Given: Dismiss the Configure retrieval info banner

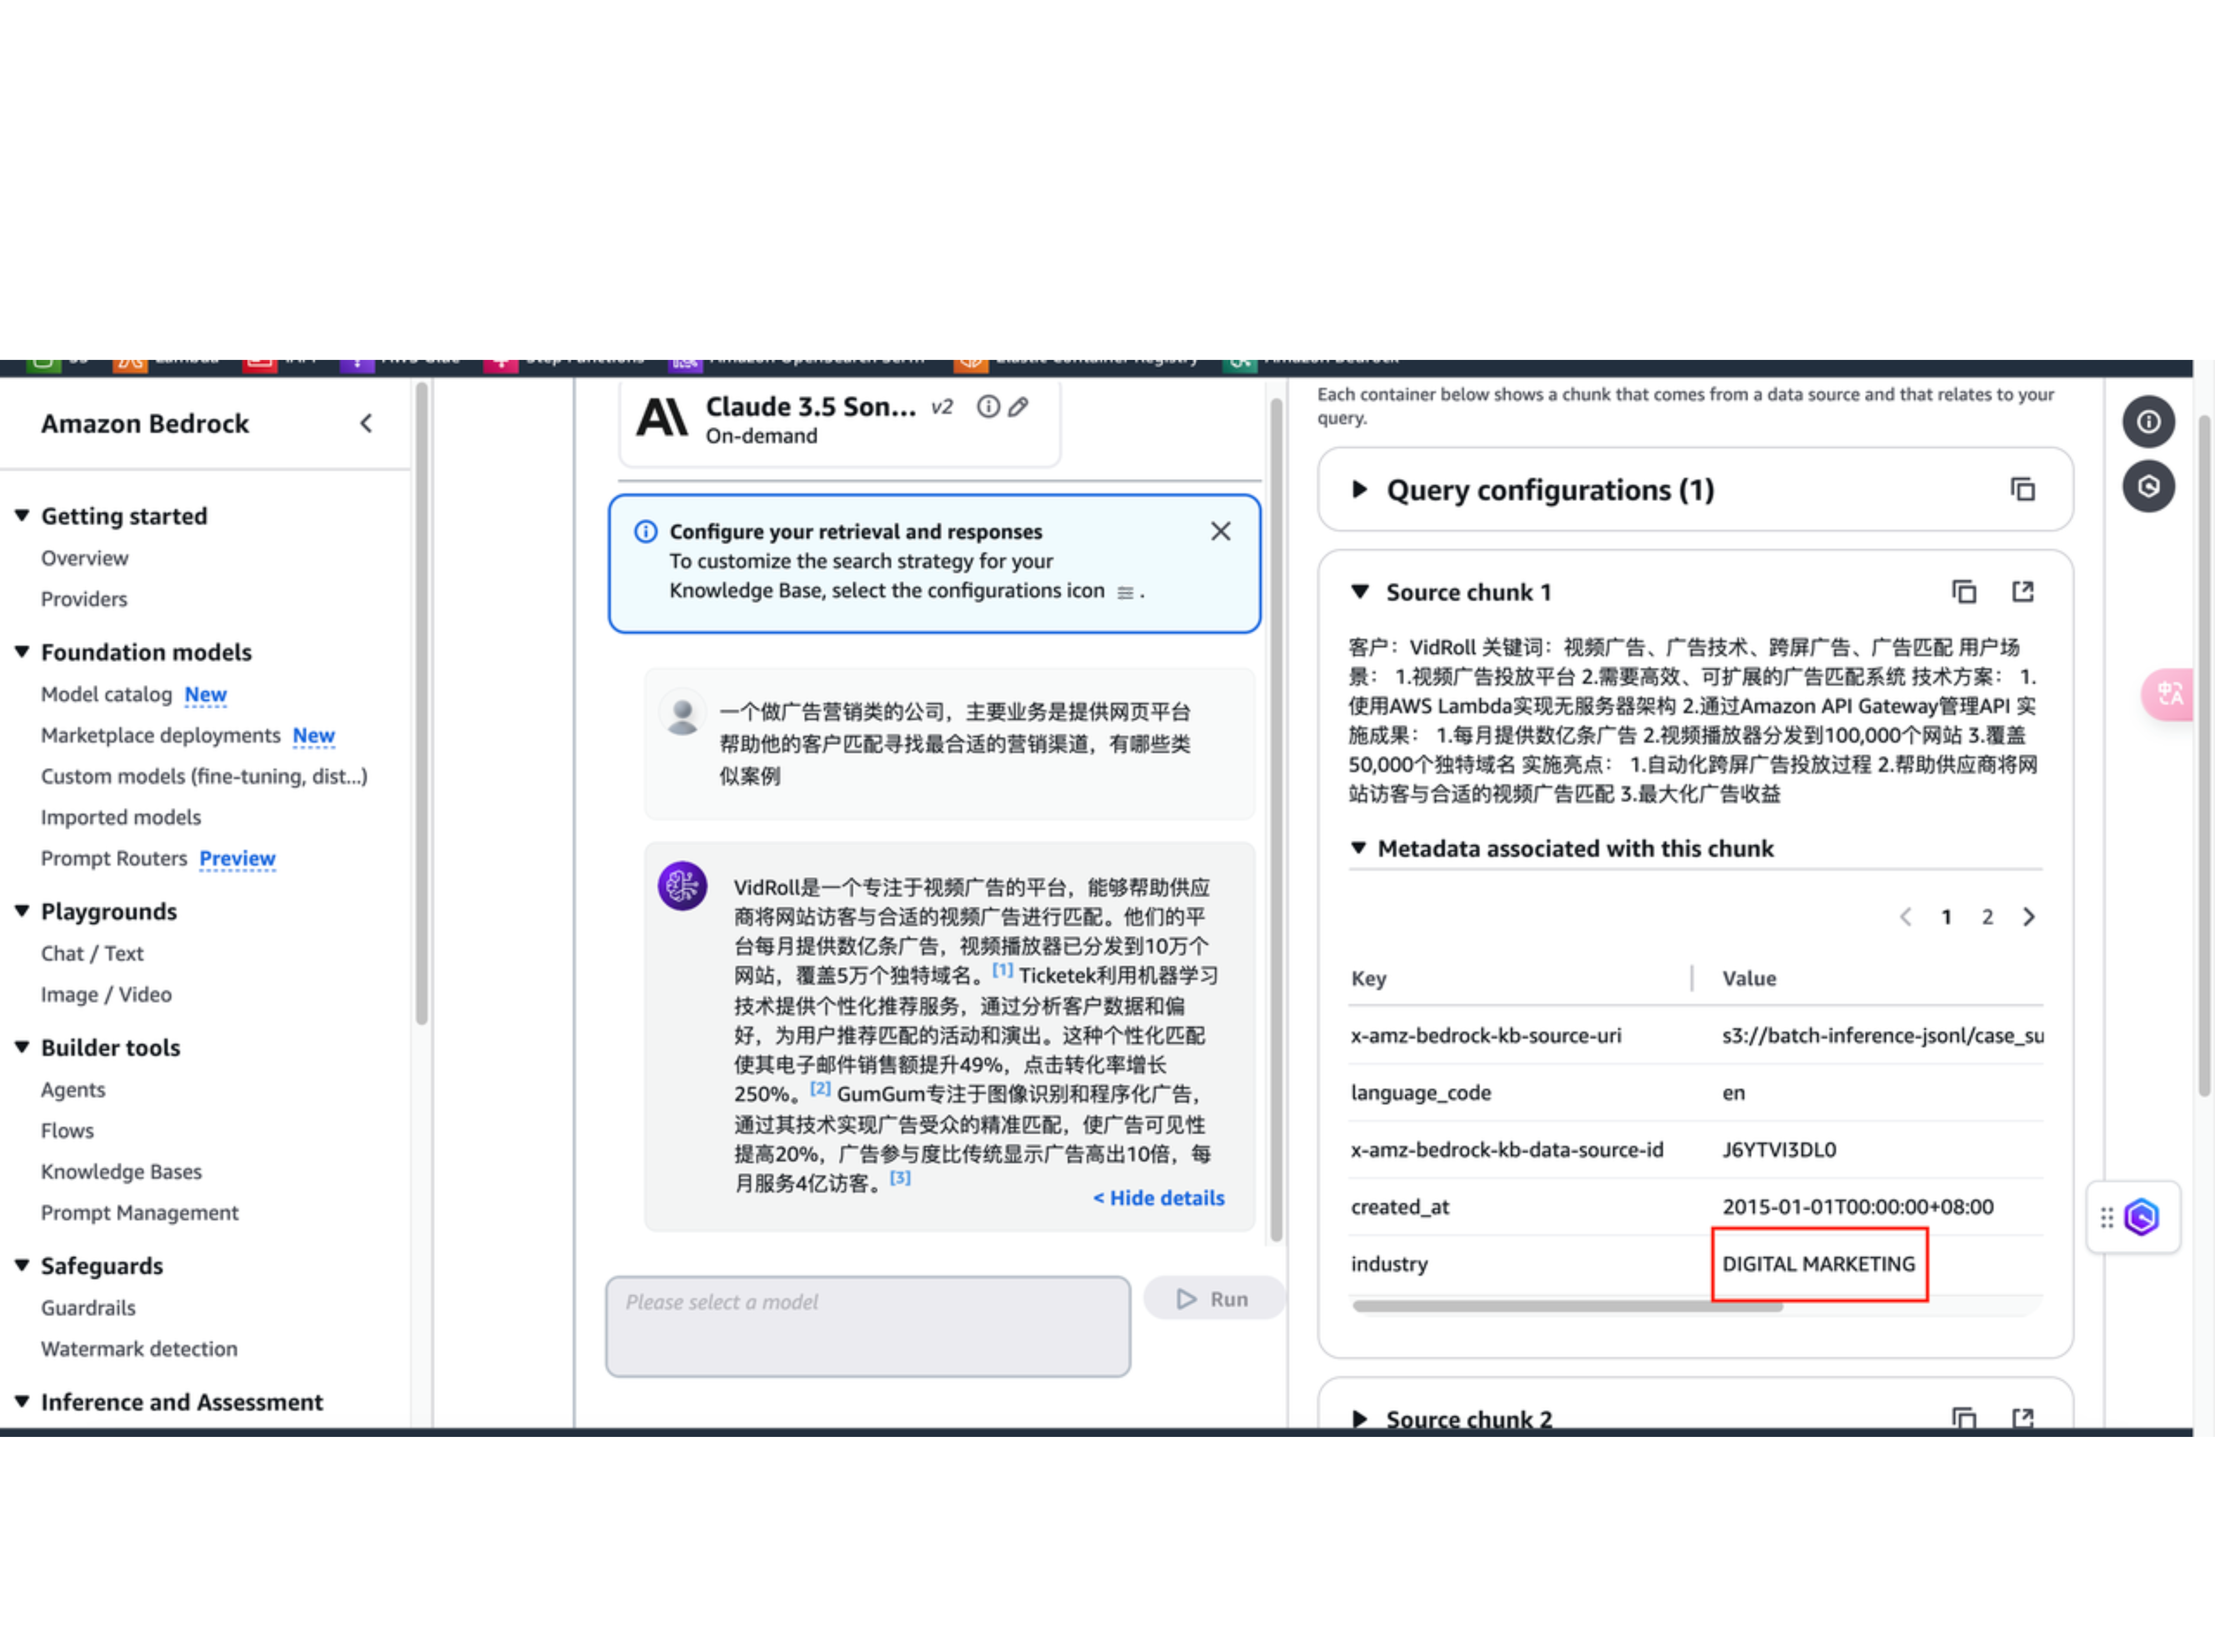Looking at the screenshot, I should 1220,532.
